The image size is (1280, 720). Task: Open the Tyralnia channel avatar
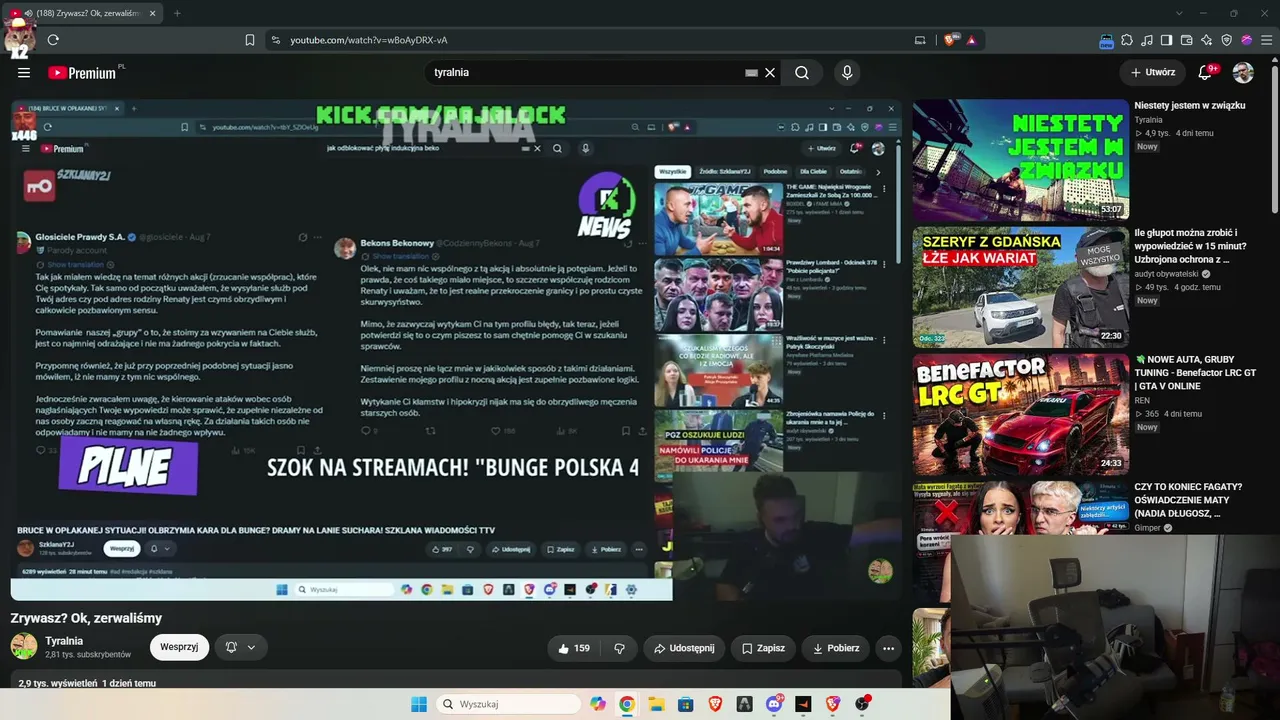pyautogui.click(x=23, y=646)
